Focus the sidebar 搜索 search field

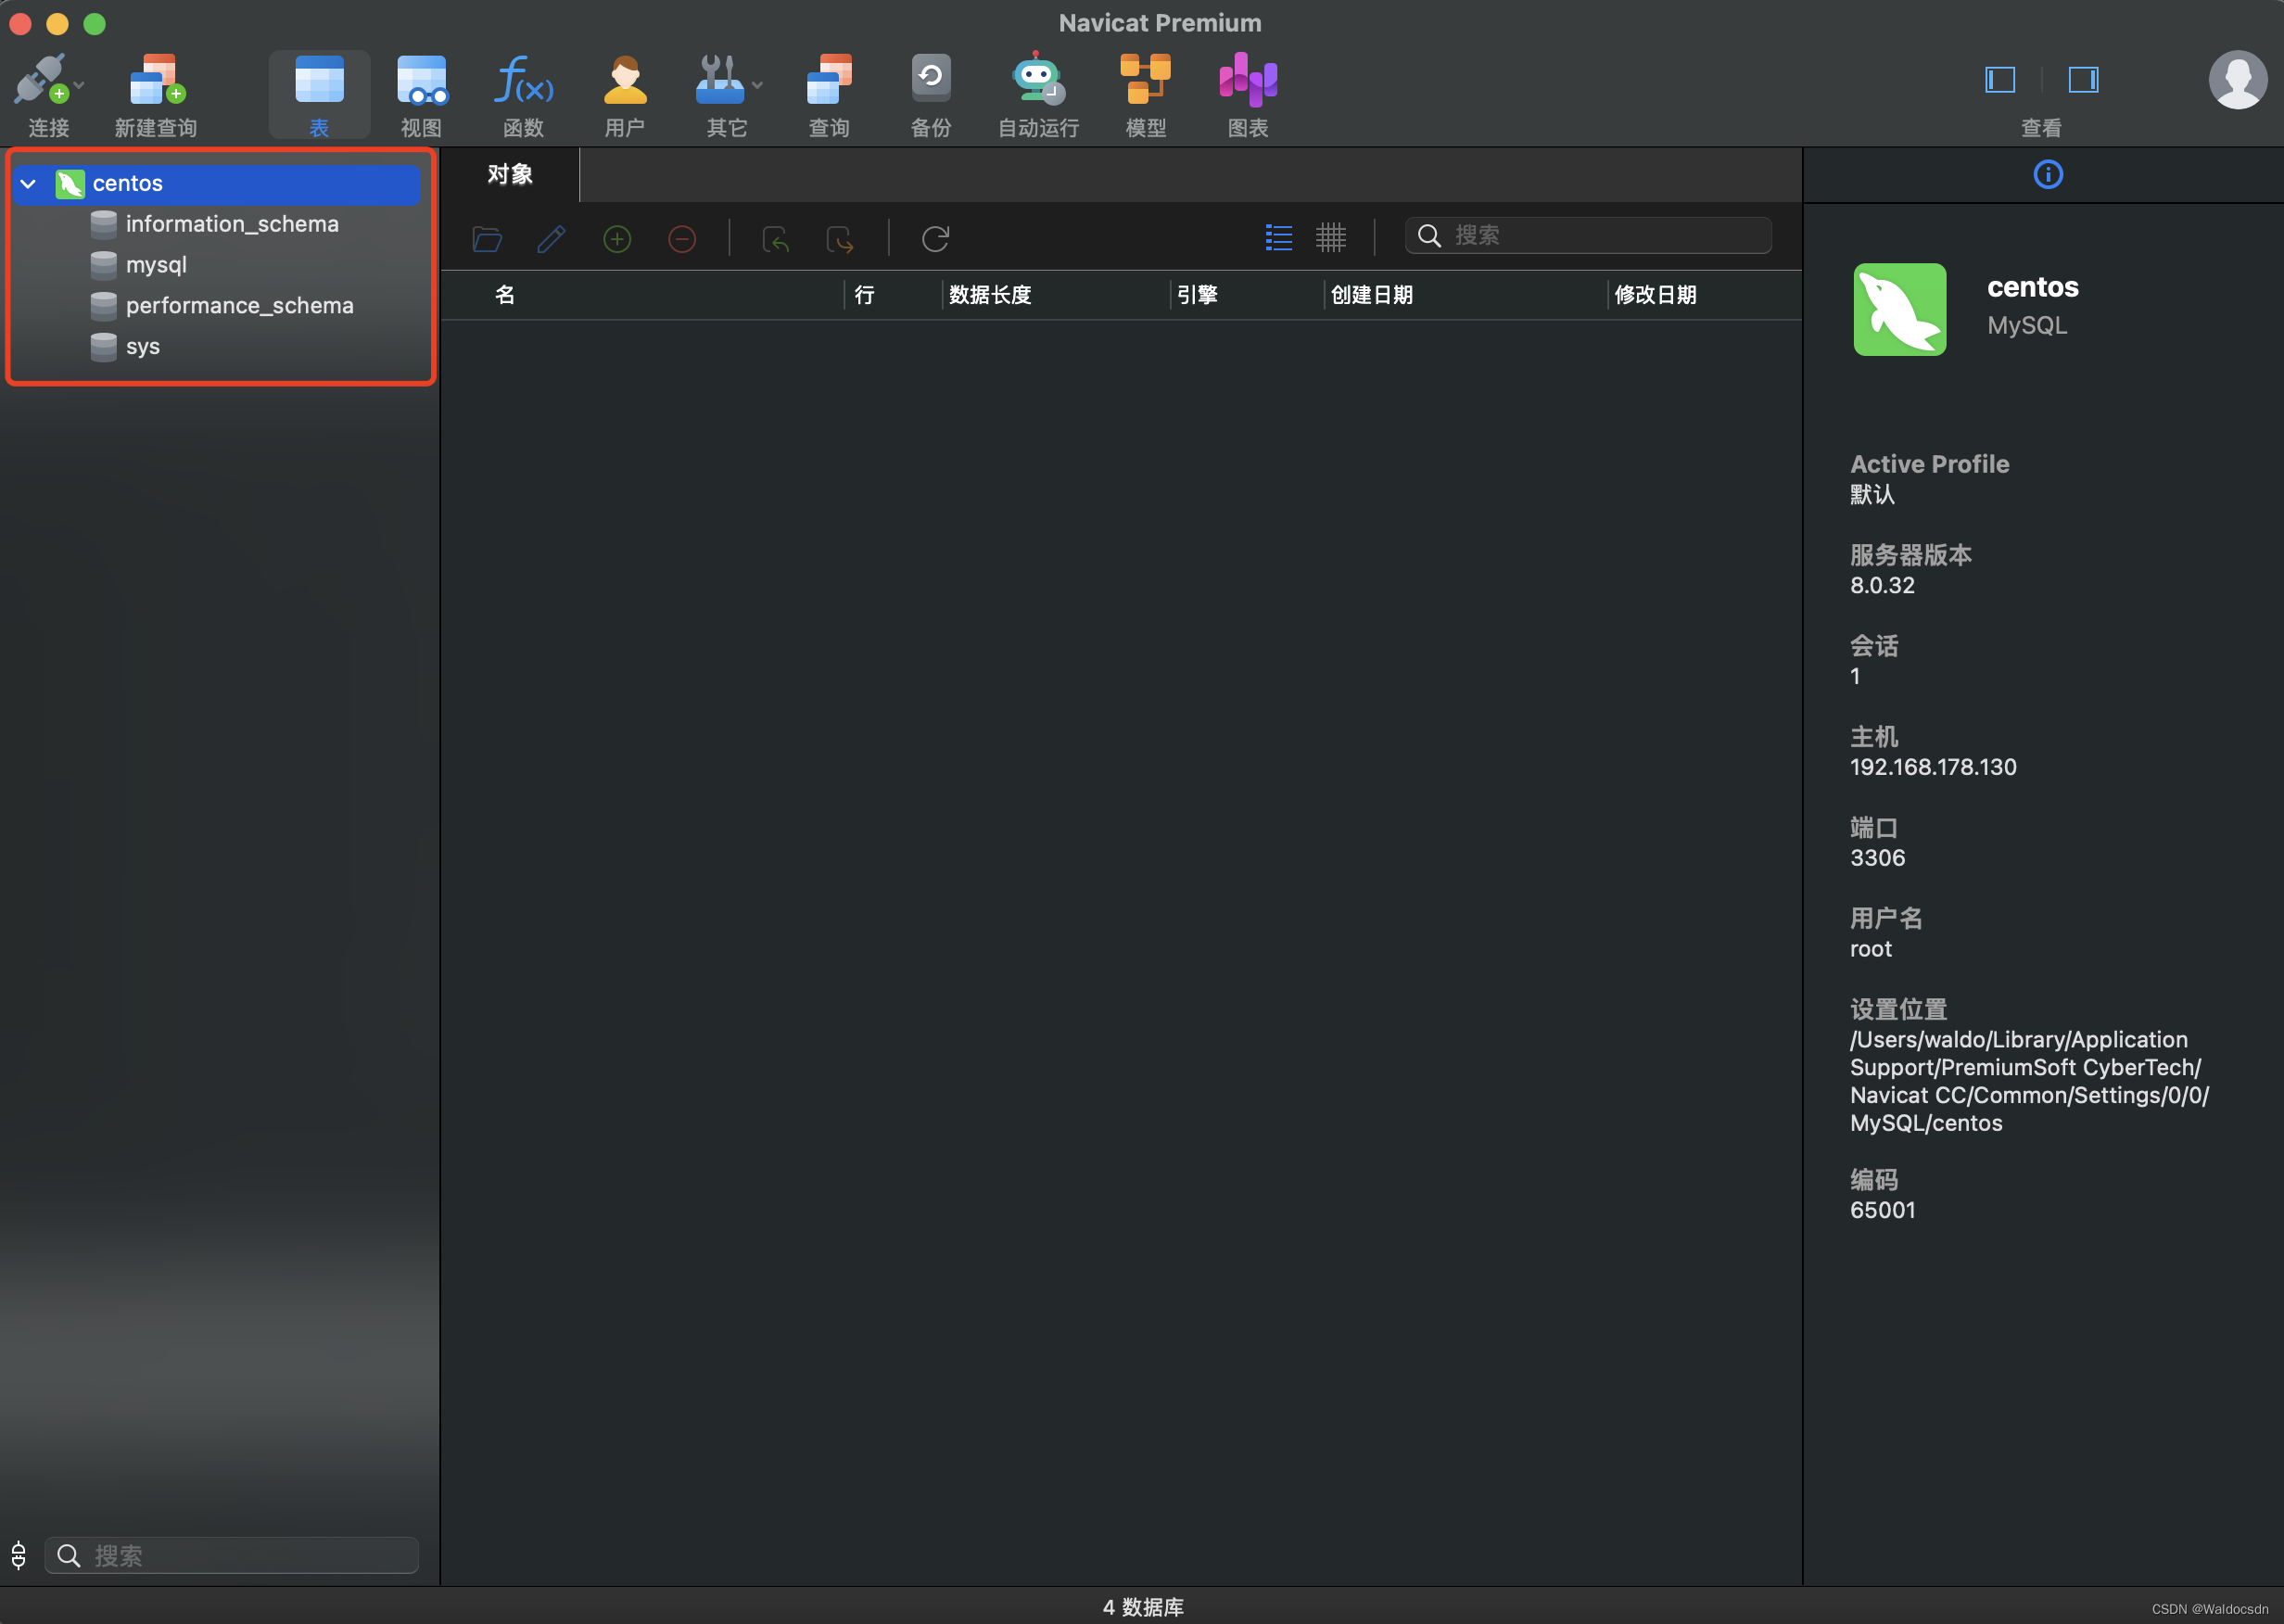(x=231, y=1555)
